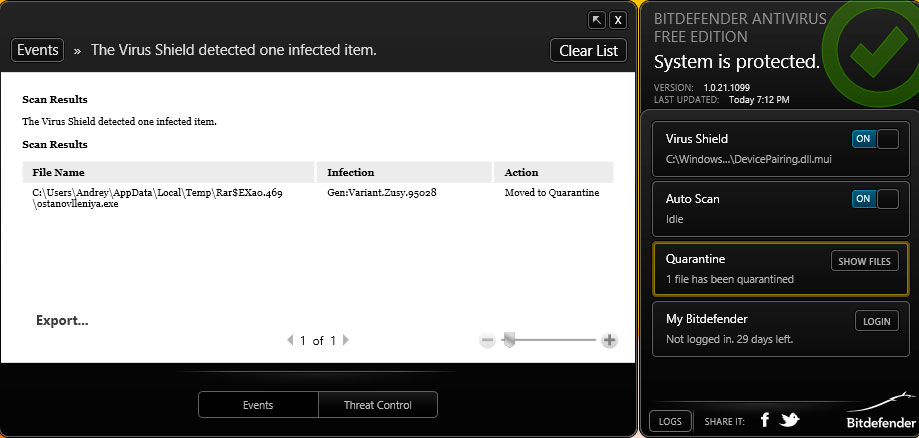Open the Logs button
Viewport: 919px width, 438px height.
point(670,421)
